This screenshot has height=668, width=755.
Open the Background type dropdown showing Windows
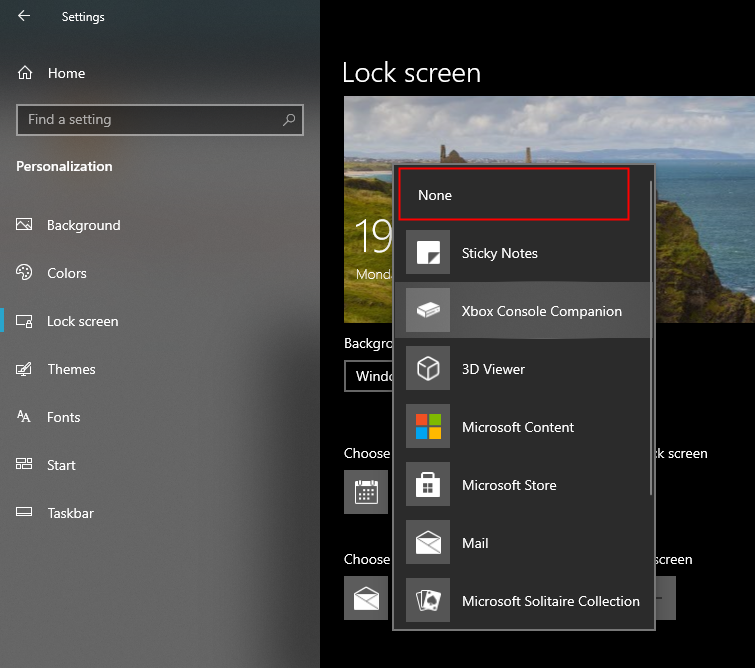[369, 376]
